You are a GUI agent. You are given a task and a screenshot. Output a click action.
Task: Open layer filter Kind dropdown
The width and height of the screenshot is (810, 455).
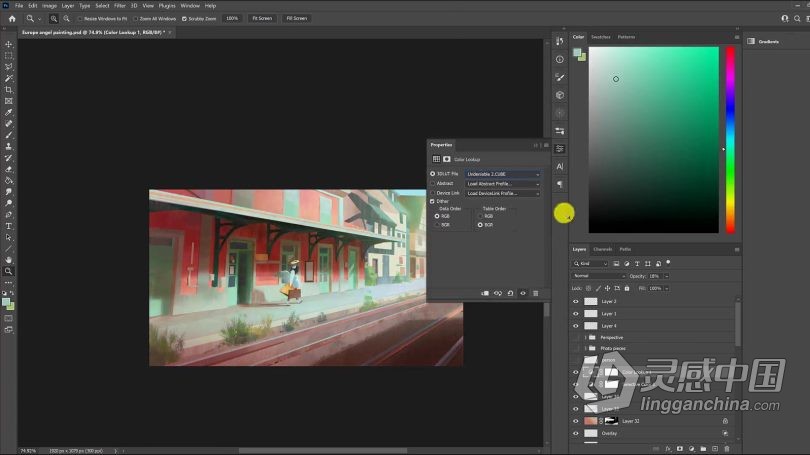pos(590,263)
